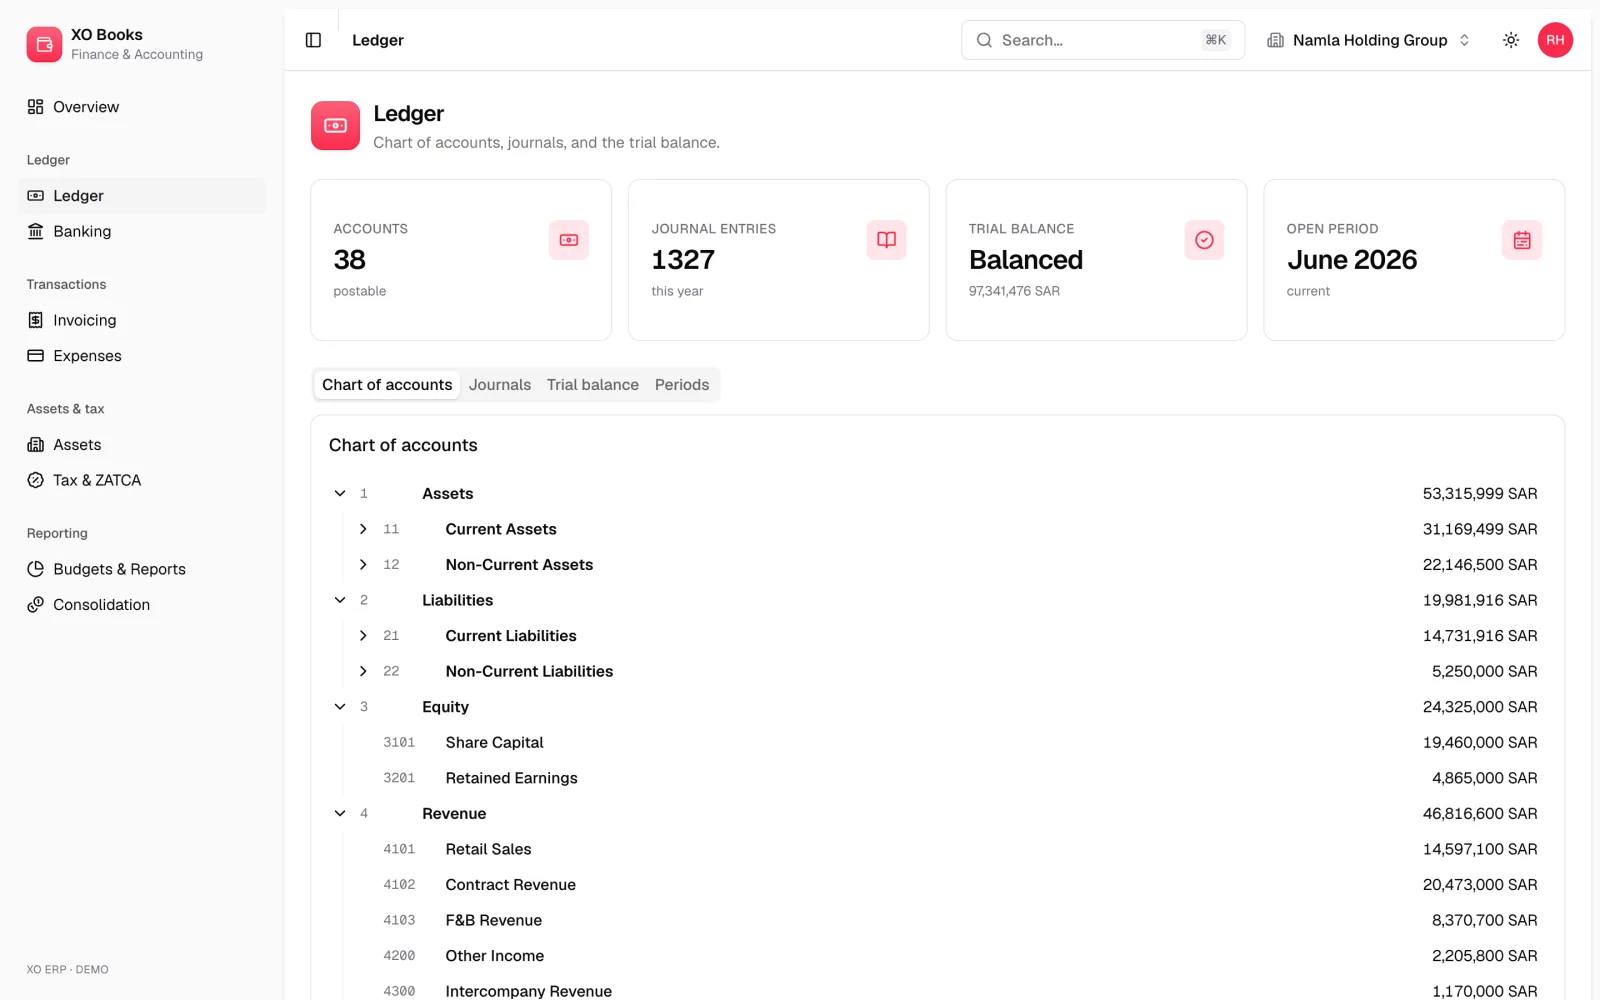This screenshot has width=1600, height=1000.
Task: Open the RH user avatar menu
Action: point(1555,40)
